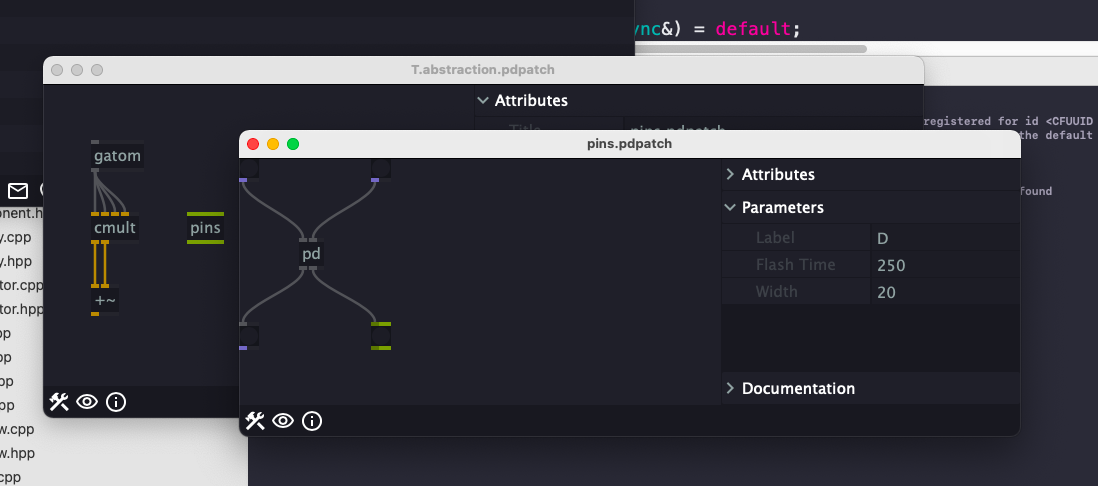Click the T.abstraction.pdpatch title bar text

(x=483, y=70)
